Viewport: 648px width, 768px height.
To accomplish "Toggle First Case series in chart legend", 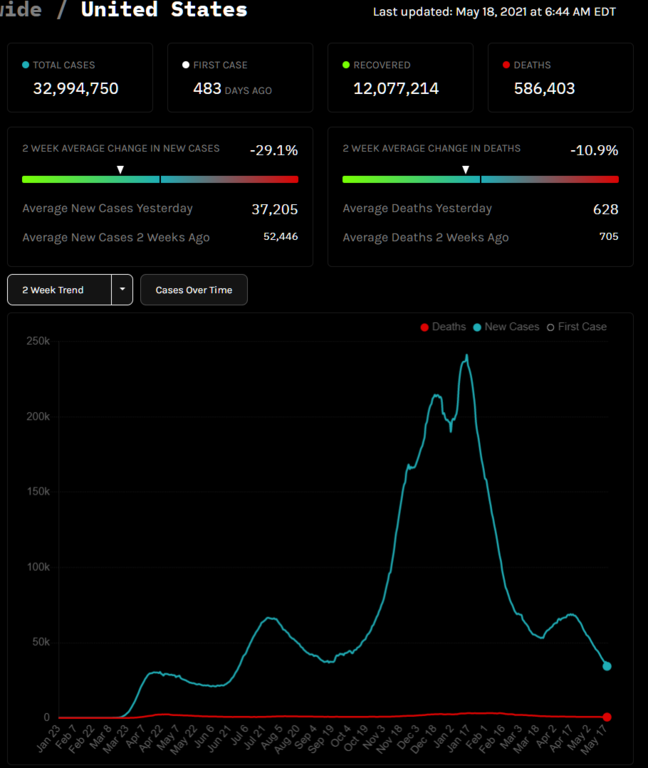I will (x=576, y=327).
